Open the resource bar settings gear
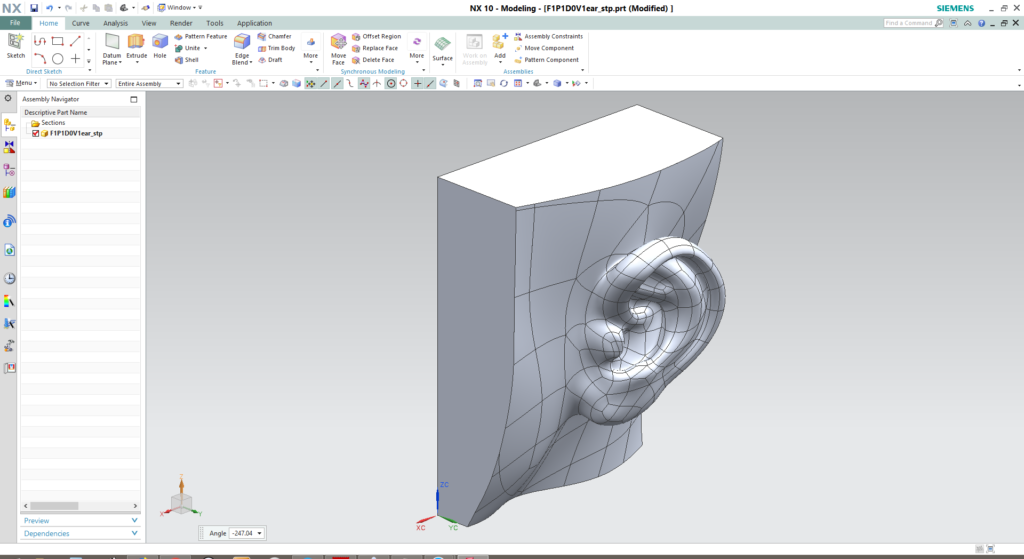Viewport: 1024px width, 559px height. pyautogui.click(x=9, y=99)
